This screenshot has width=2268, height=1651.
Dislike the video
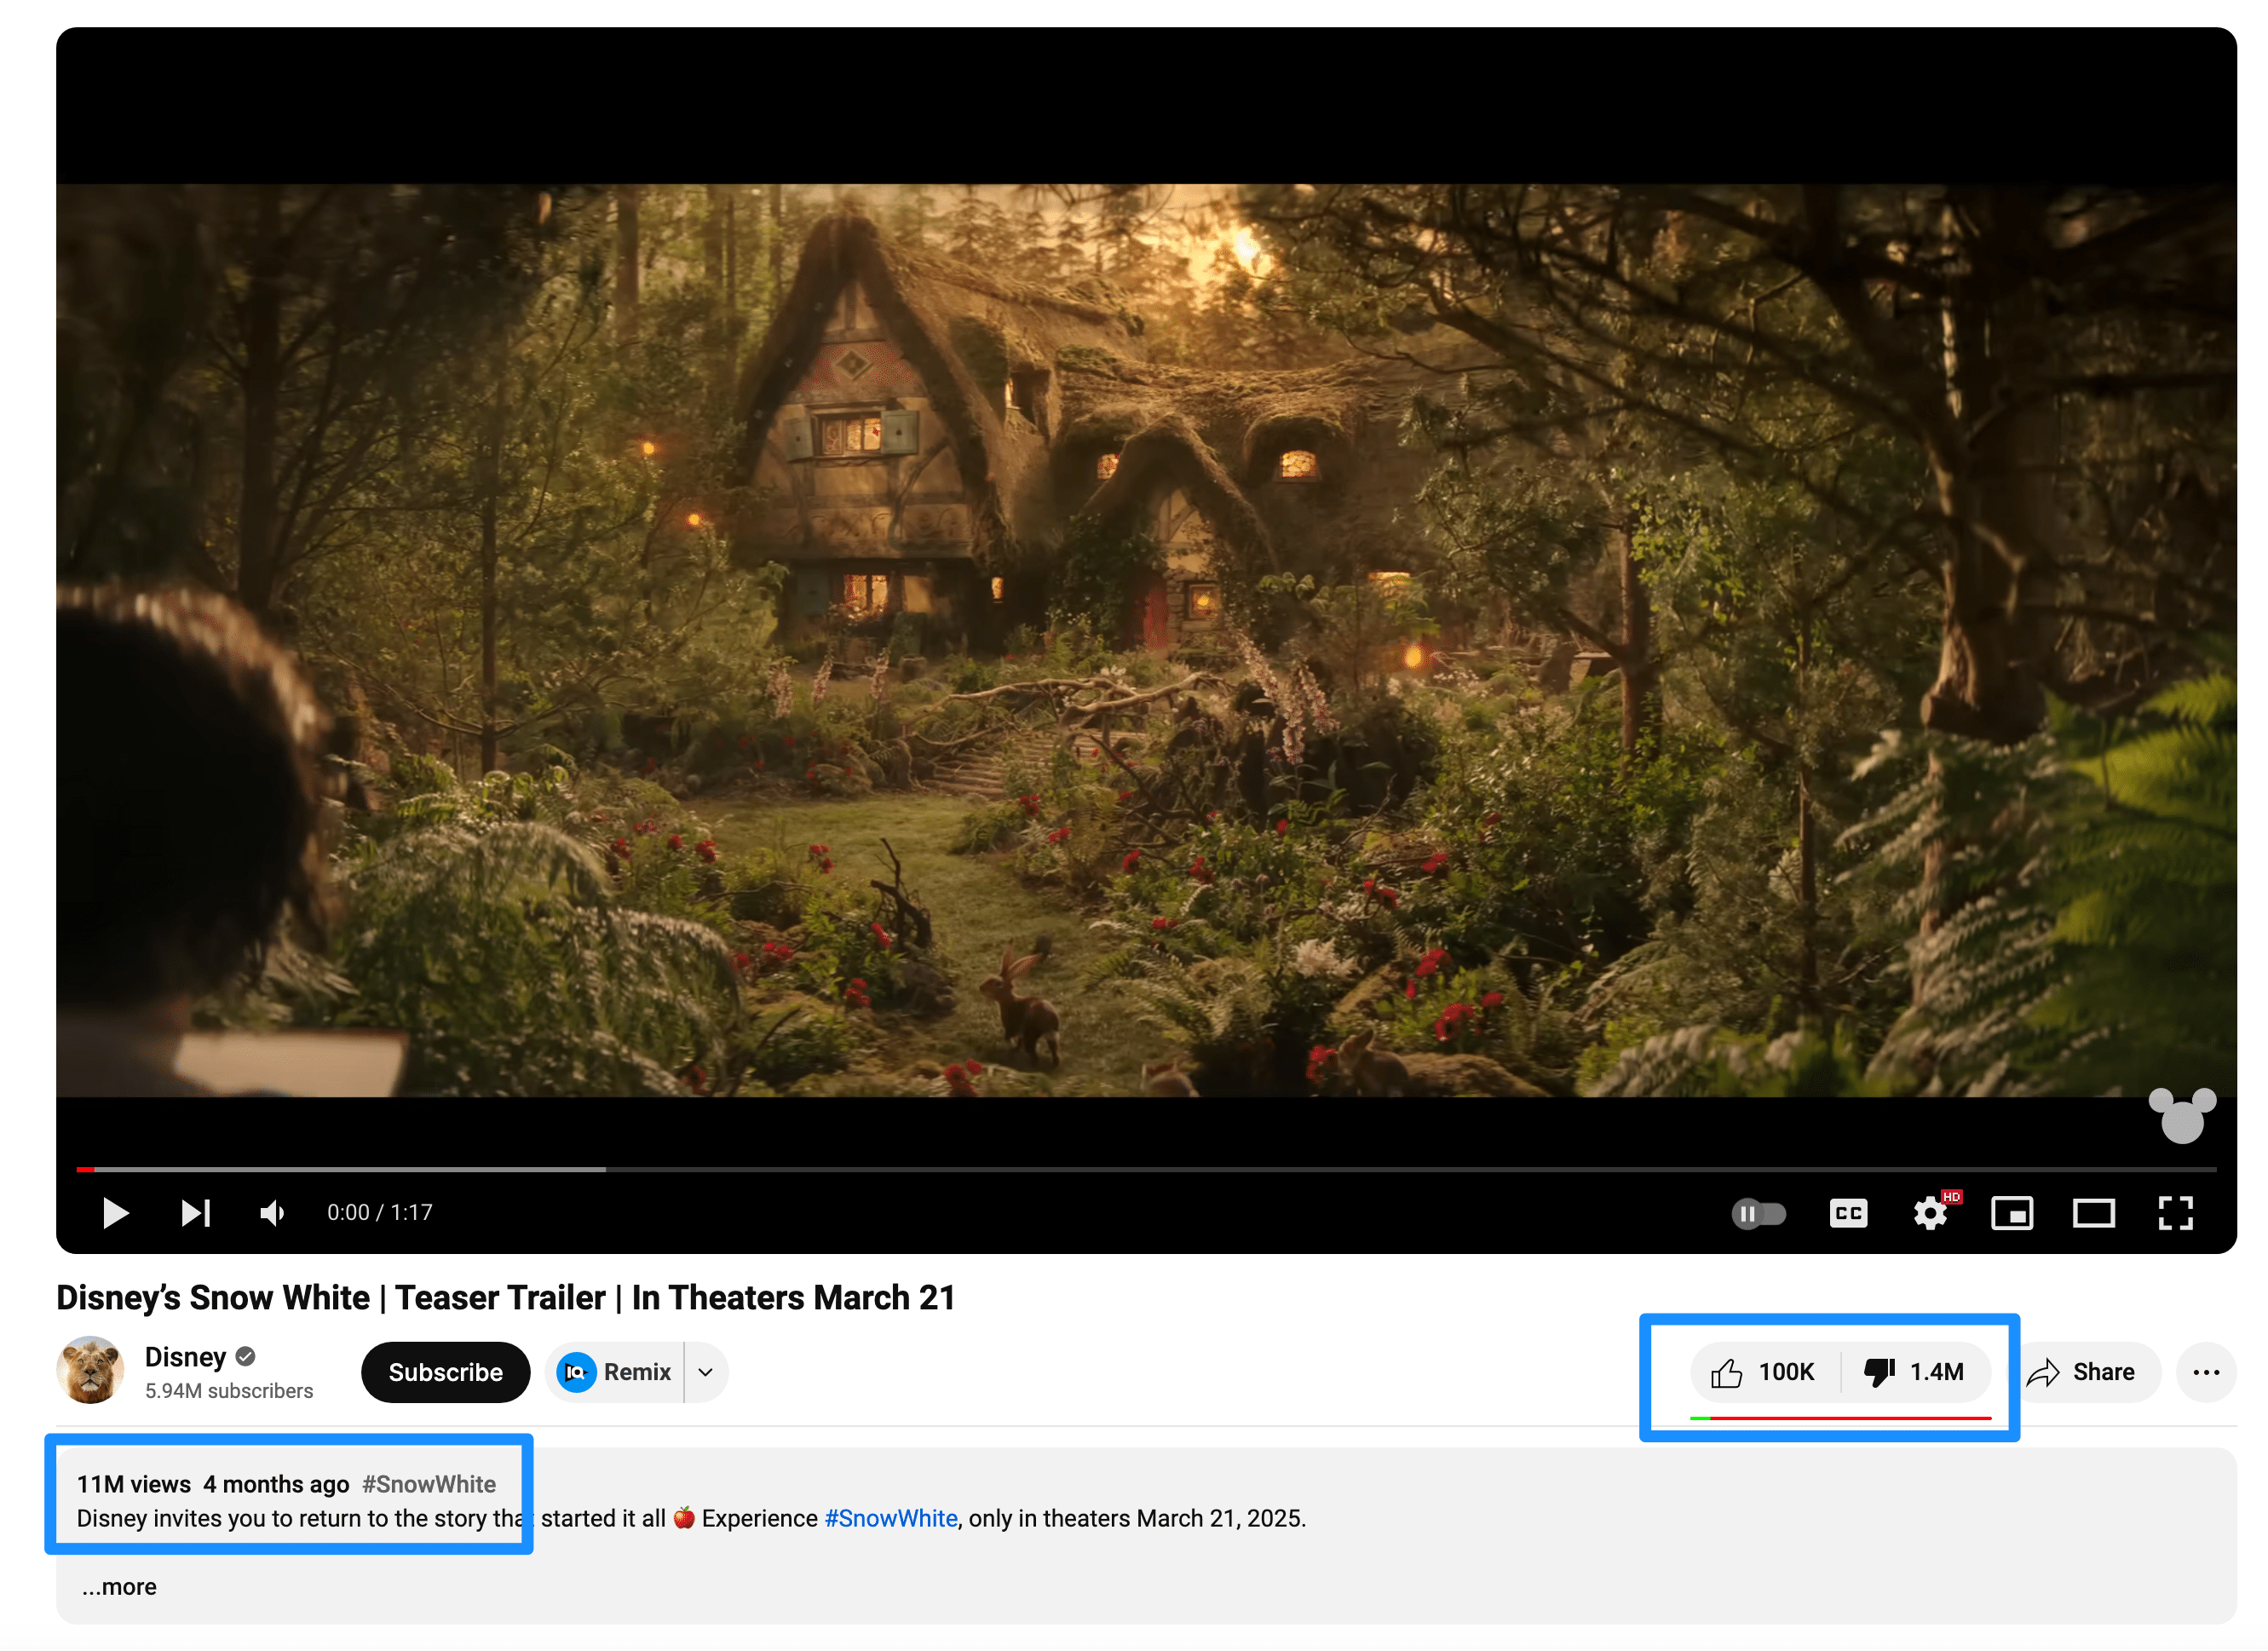[1913, 1372]
